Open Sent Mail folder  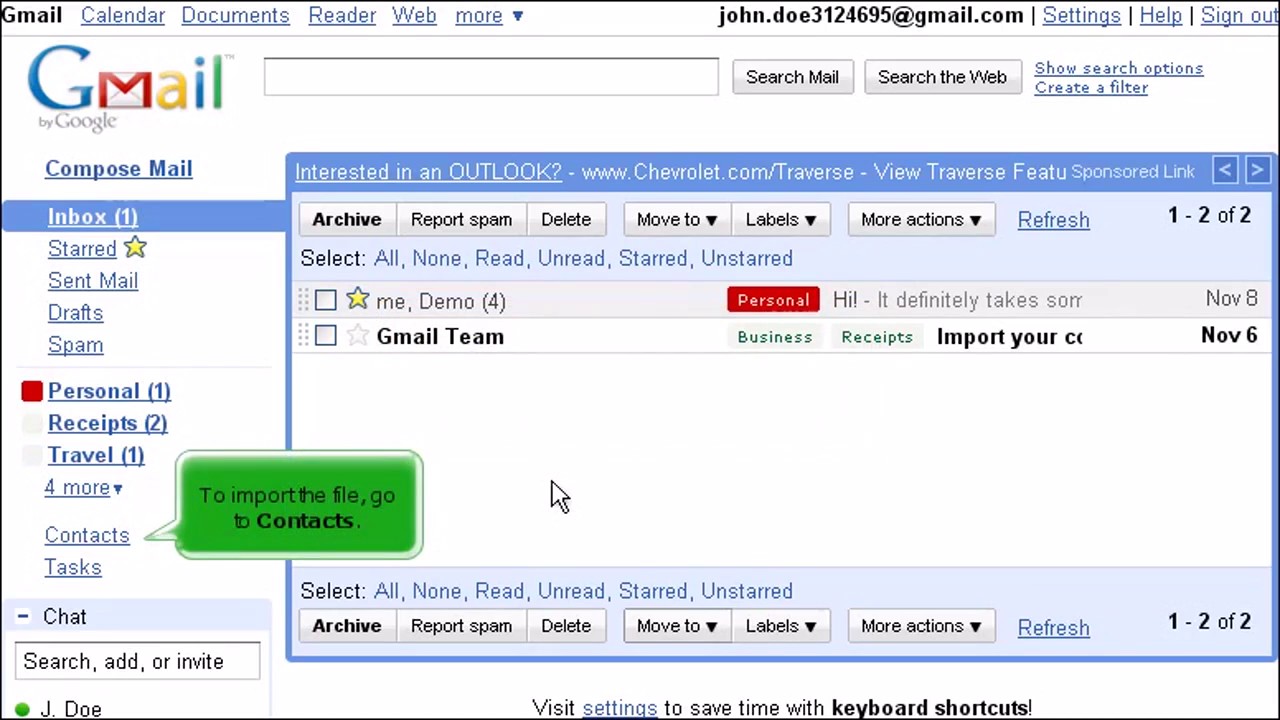point(93,281)
